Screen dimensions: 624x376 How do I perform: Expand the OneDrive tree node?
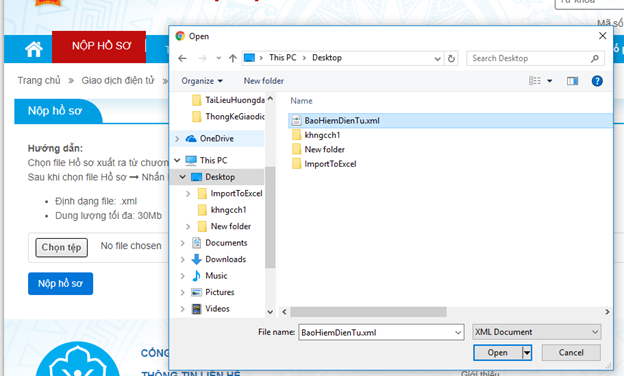[177, 138]
